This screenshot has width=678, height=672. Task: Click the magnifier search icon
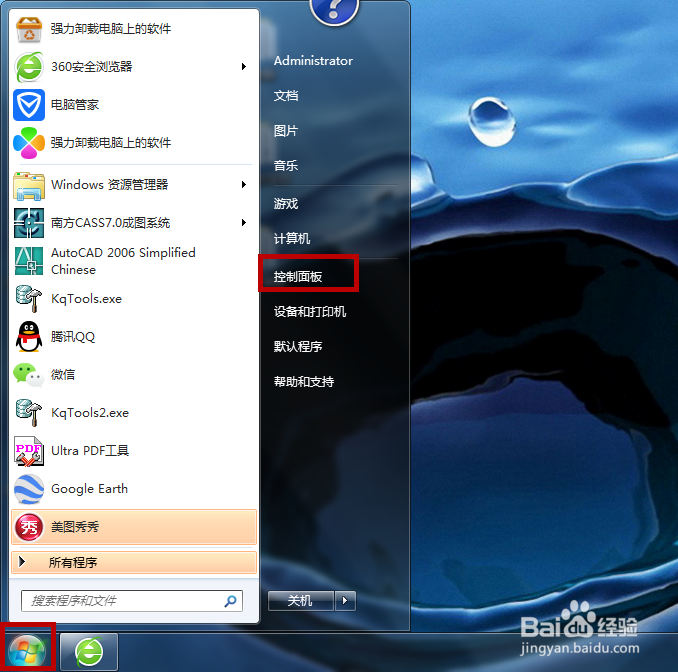tap(230, 601)
